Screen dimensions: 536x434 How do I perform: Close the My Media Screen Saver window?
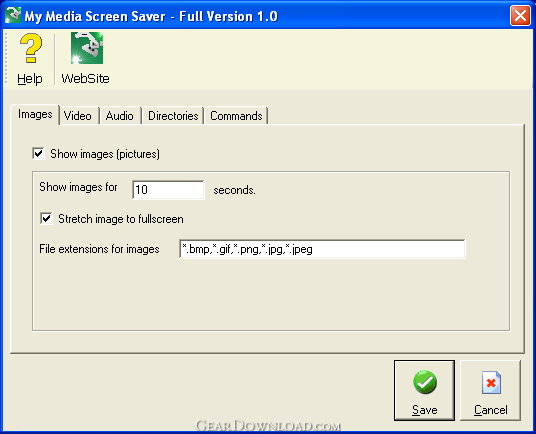[x=520, y=16]
